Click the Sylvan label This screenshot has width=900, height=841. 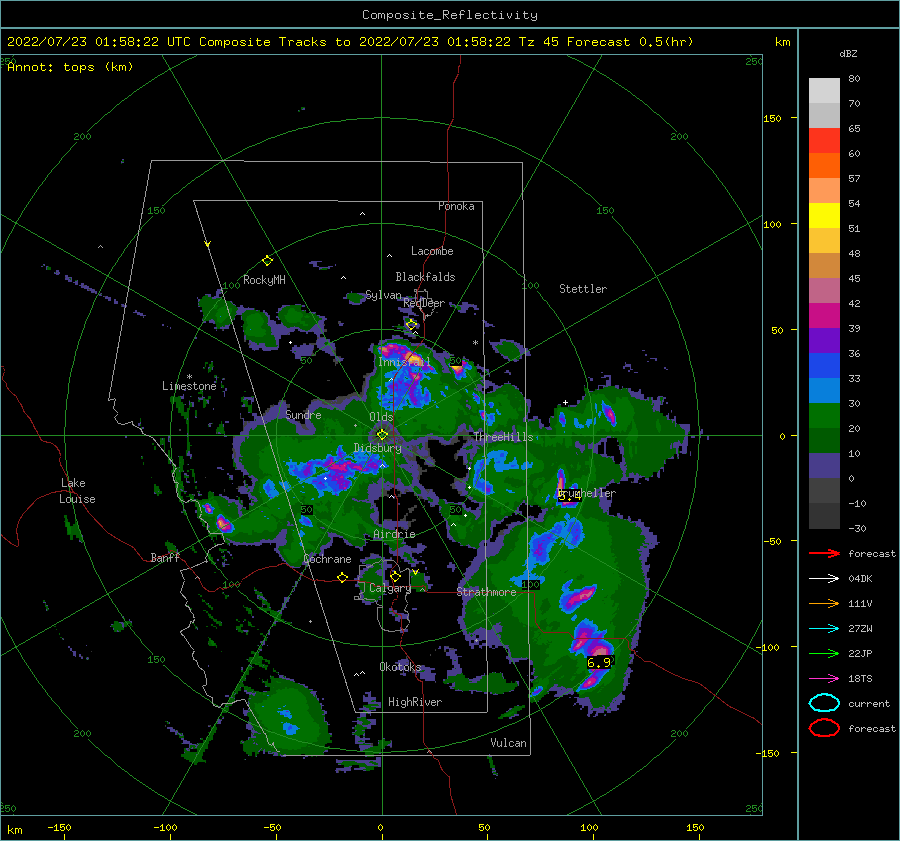click(383, 295)
